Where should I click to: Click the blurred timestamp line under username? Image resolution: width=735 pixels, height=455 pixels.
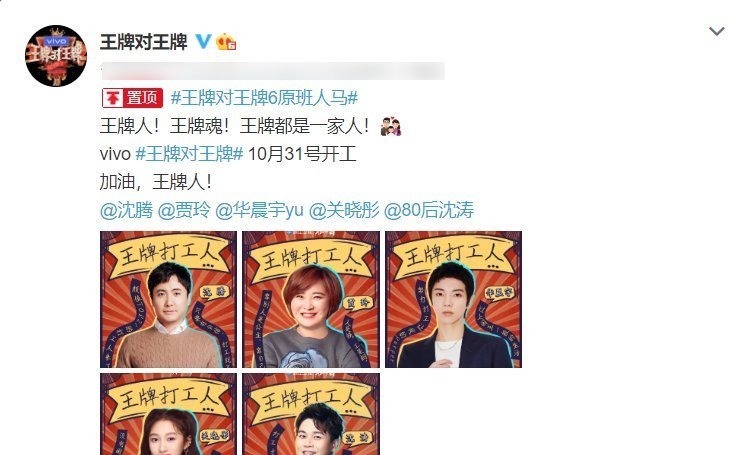(x=273, y=71)
